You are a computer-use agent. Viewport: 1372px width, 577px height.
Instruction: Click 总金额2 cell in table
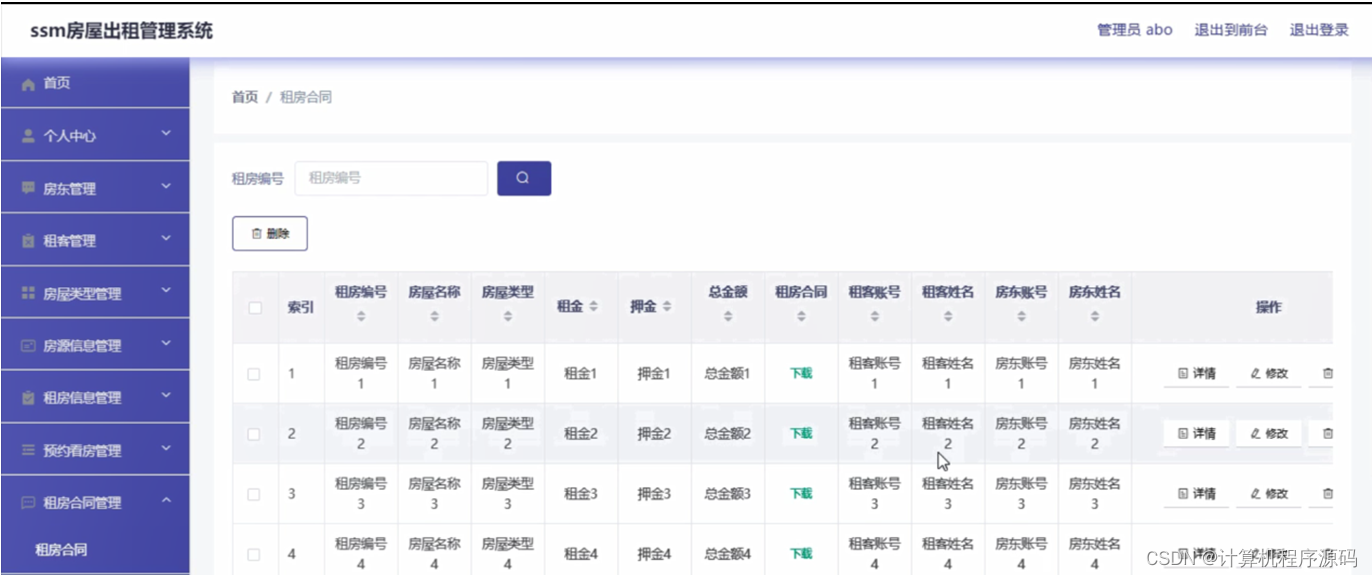click(x=728, y=433)
